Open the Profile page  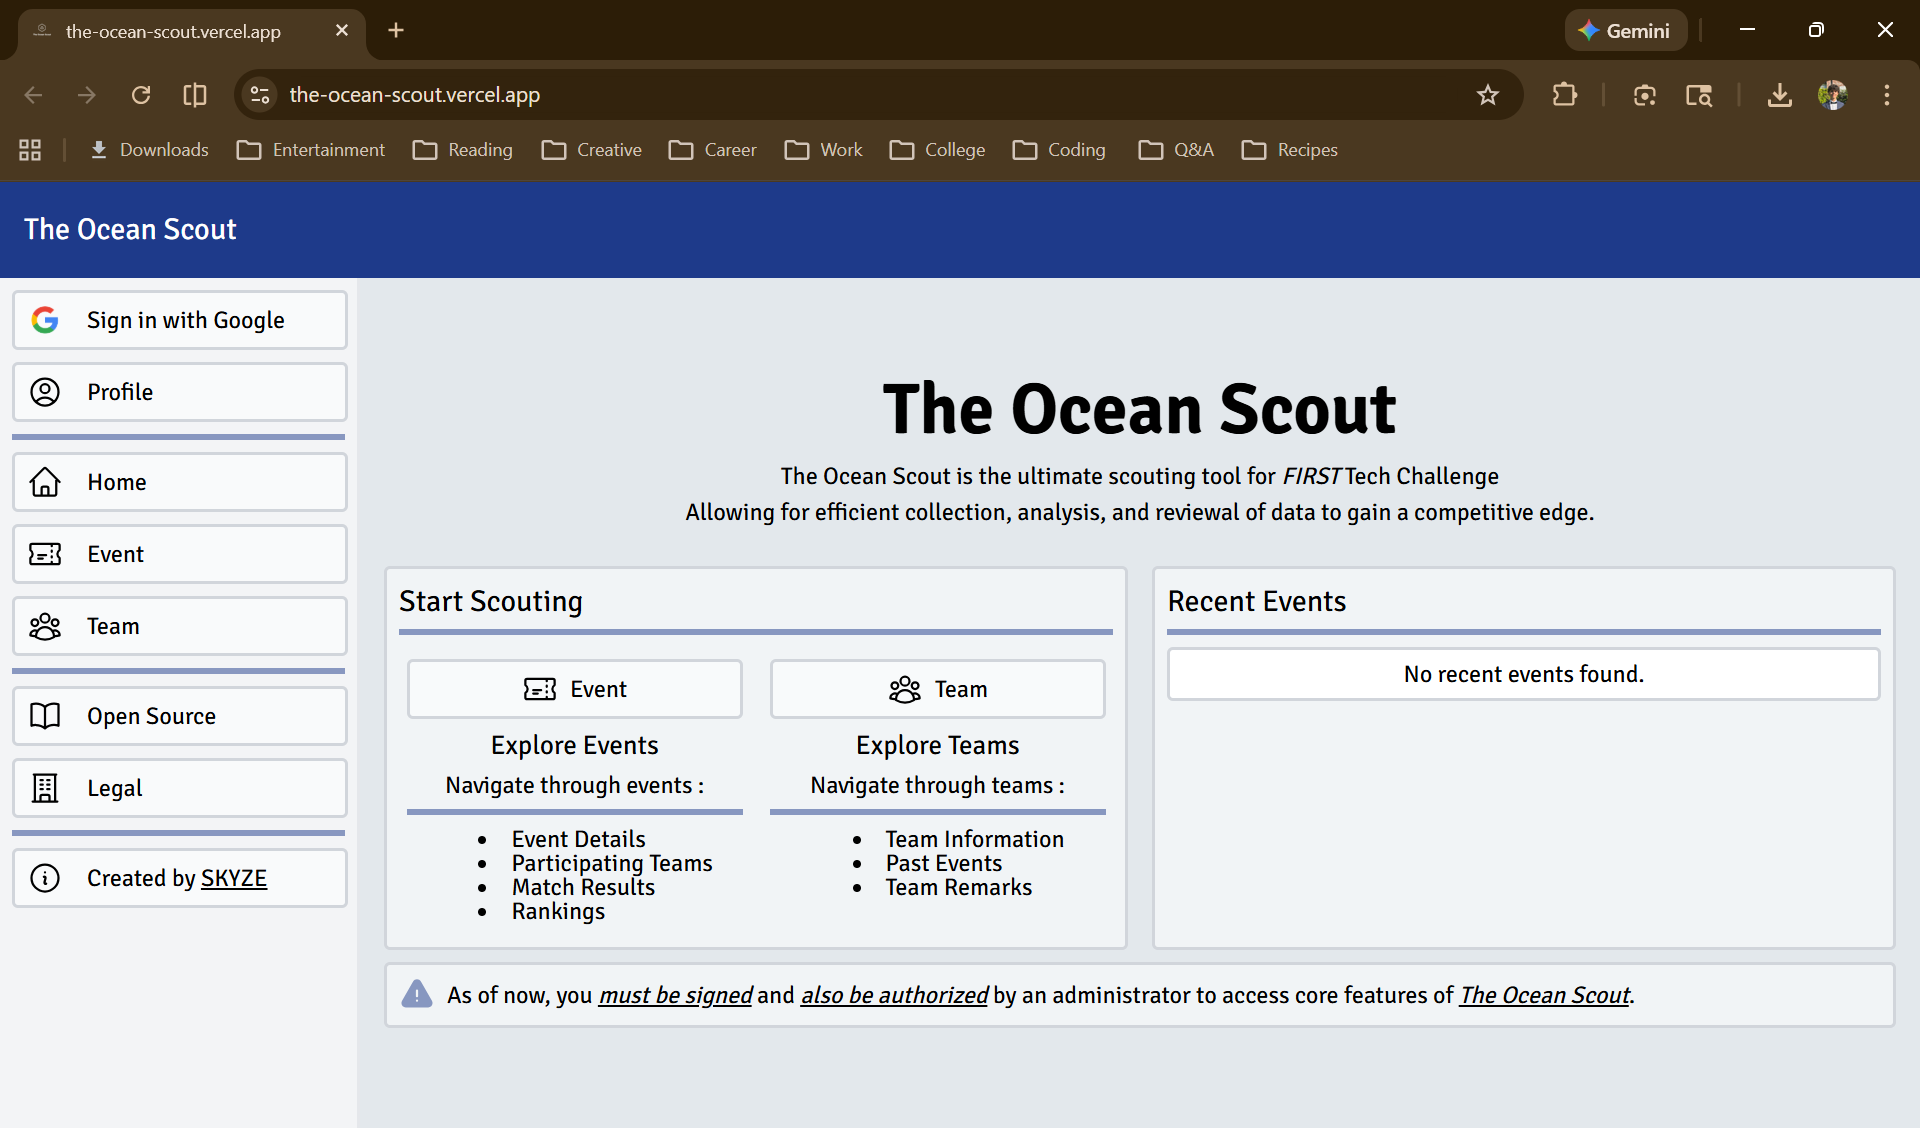[180, 392]
